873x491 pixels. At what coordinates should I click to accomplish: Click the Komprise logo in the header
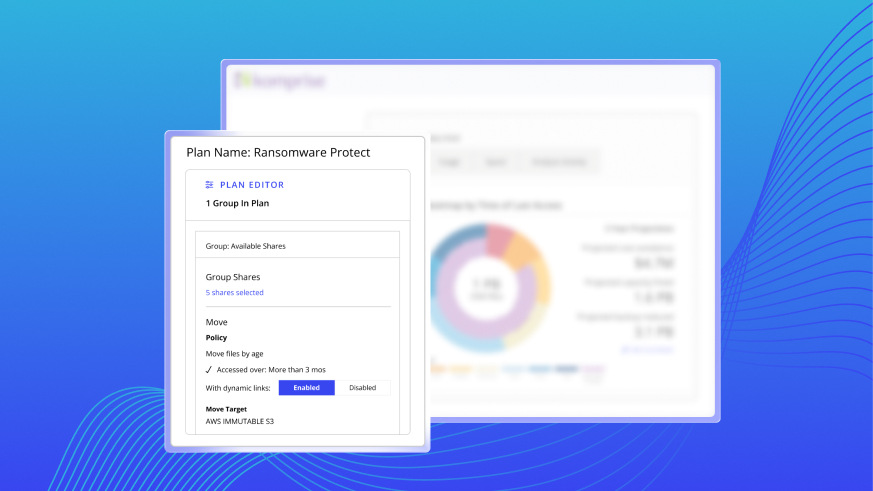pyautogui.click(x=280, y=80)
